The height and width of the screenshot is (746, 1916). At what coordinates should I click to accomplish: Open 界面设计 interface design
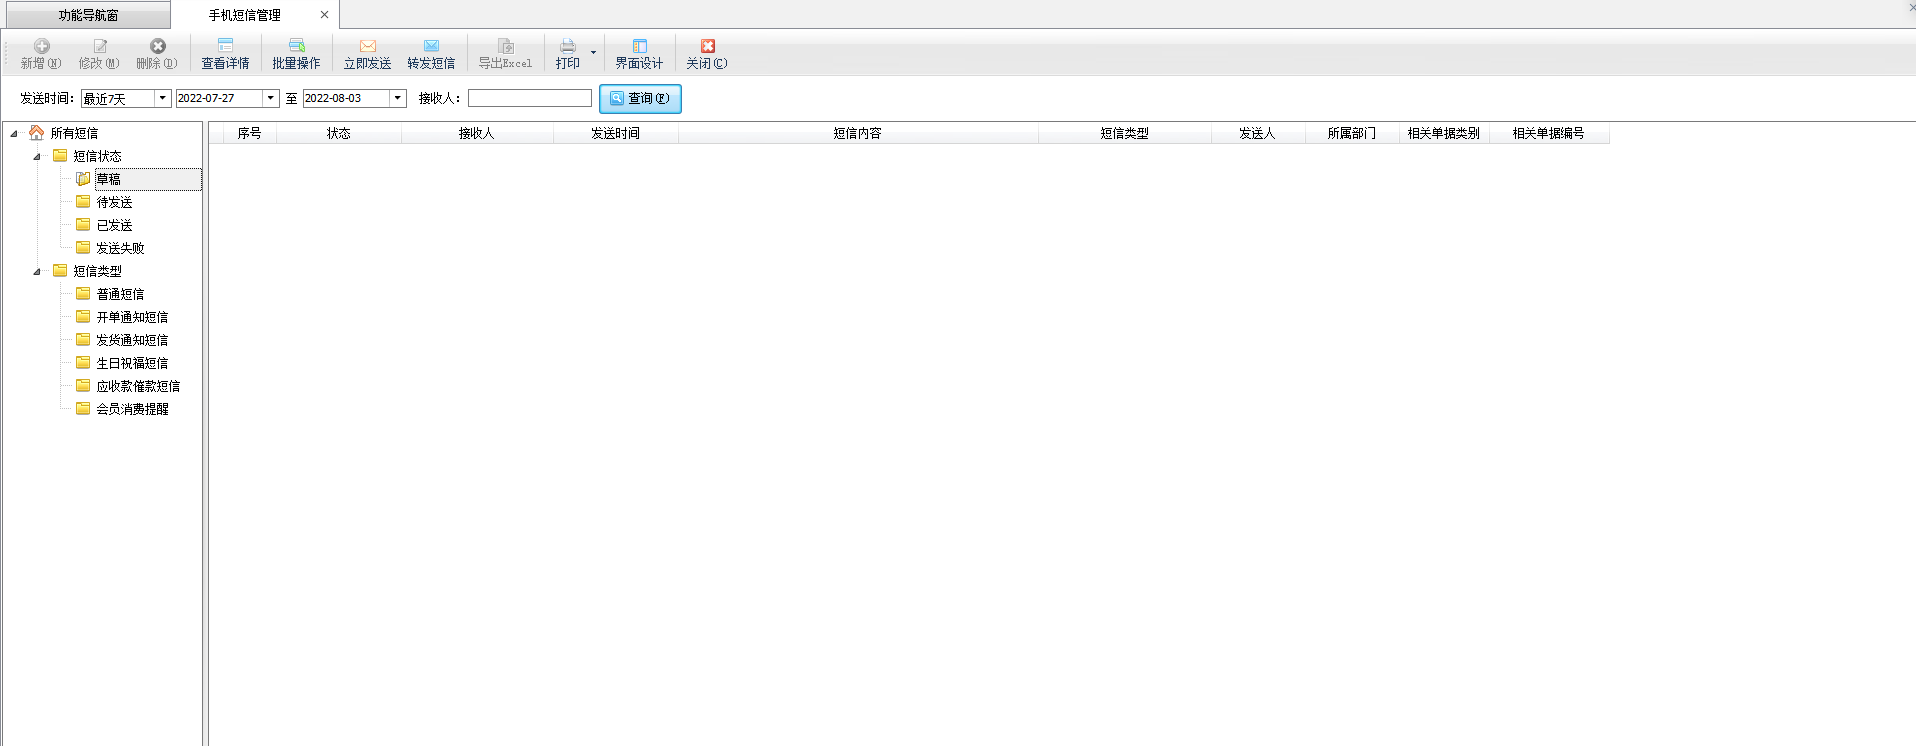click(639, 46)
